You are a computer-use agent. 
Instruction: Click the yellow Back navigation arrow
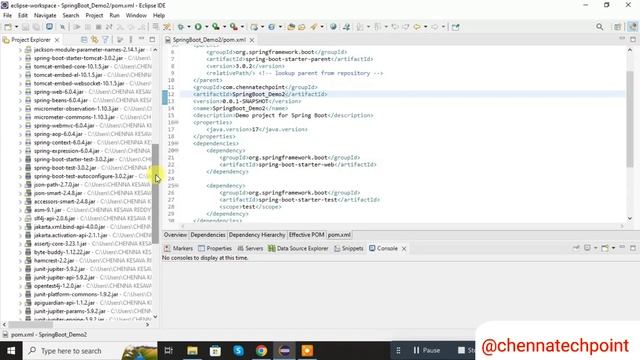(417, 27)
